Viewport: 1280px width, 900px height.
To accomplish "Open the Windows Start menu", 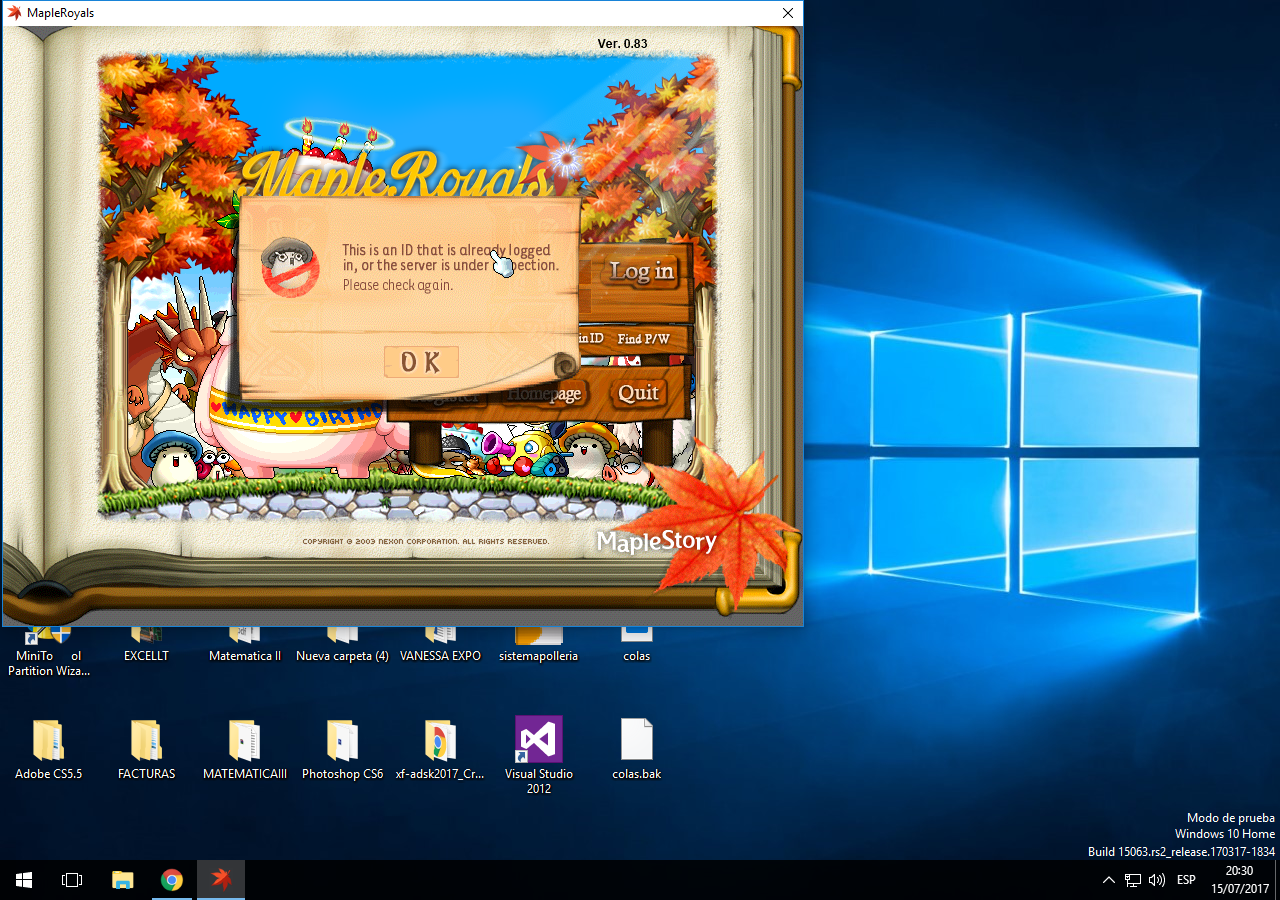I will coord(24,880).
